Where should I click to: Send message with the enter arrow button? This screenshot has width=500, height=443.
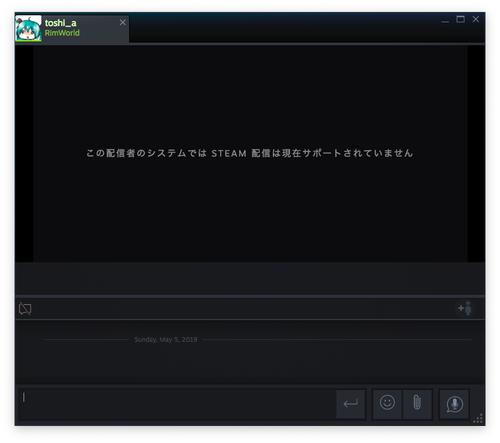point(350,403)
